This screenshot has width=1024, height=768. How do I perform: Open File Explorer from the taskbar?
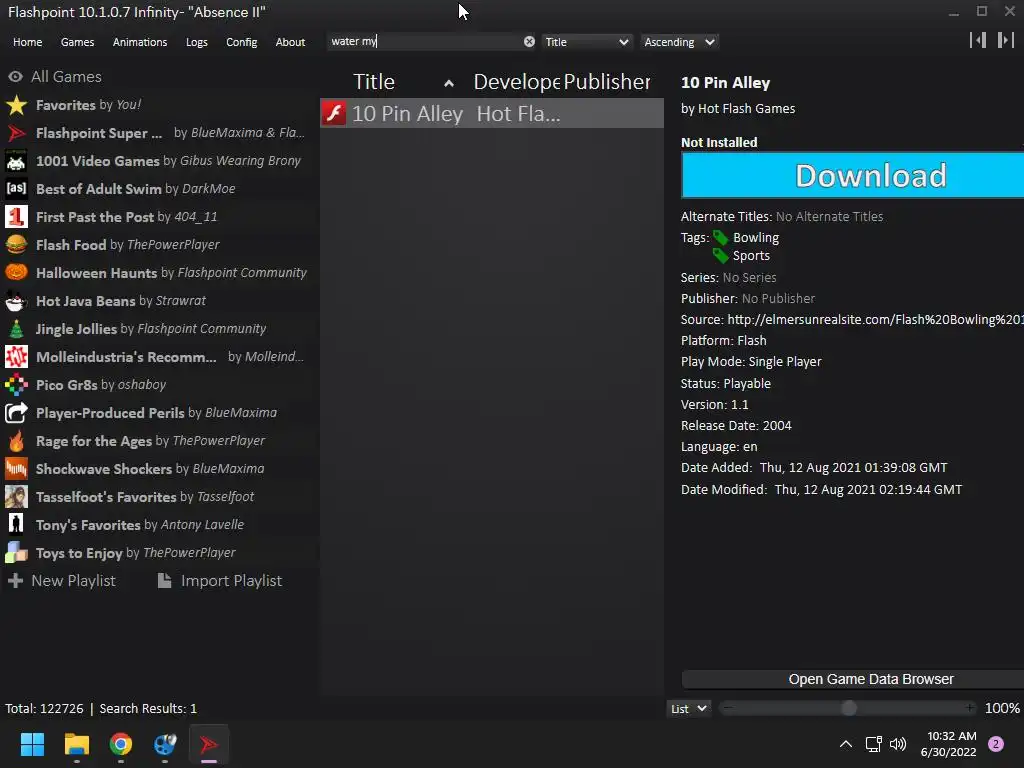(x=76, y=744)
